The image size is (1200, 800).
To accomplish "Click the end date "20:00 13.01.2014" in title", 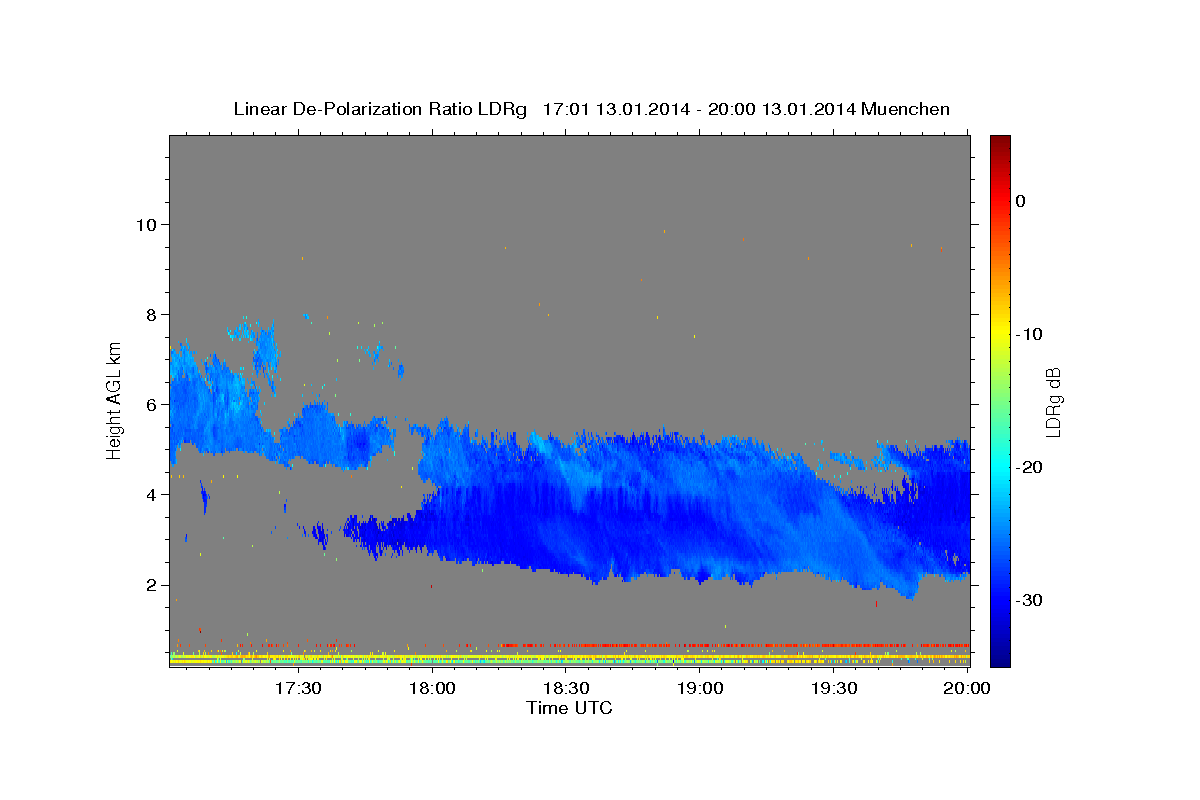I will [781, 109].
